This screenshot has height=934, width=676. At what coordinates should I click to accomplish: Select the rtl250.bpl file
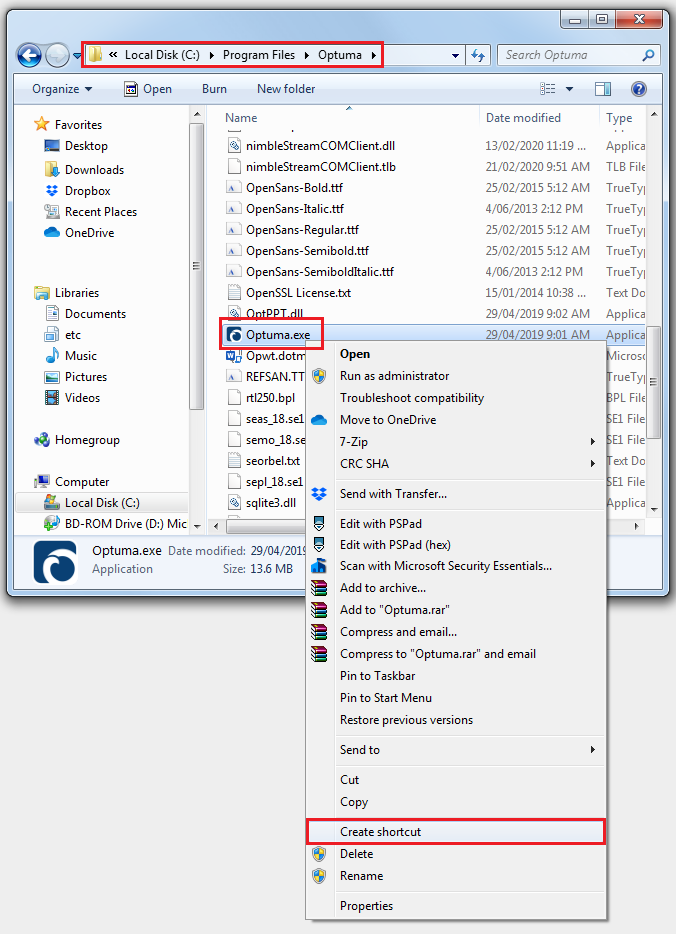pos(270,398)
